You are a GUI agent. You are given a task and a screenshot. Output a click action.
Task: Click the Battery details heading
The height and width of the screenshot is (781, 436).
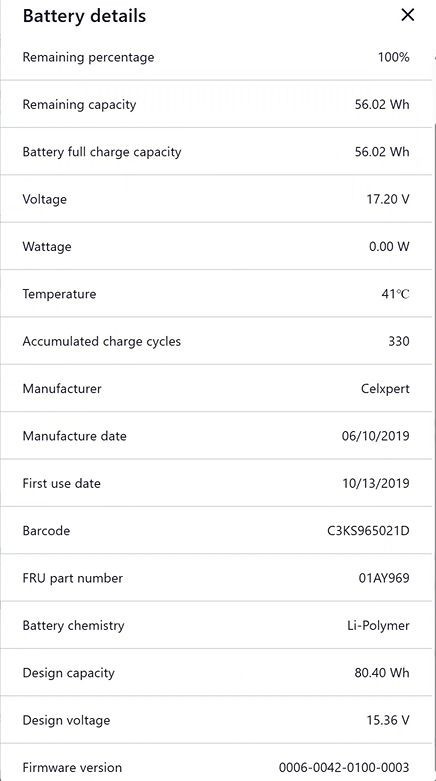84,16
